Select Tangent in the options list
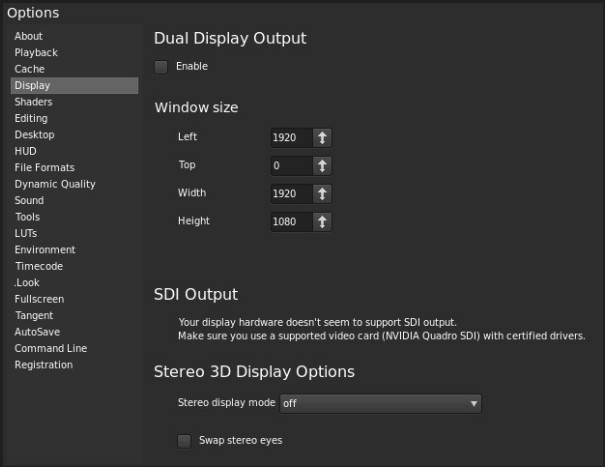 click(34, 315)
